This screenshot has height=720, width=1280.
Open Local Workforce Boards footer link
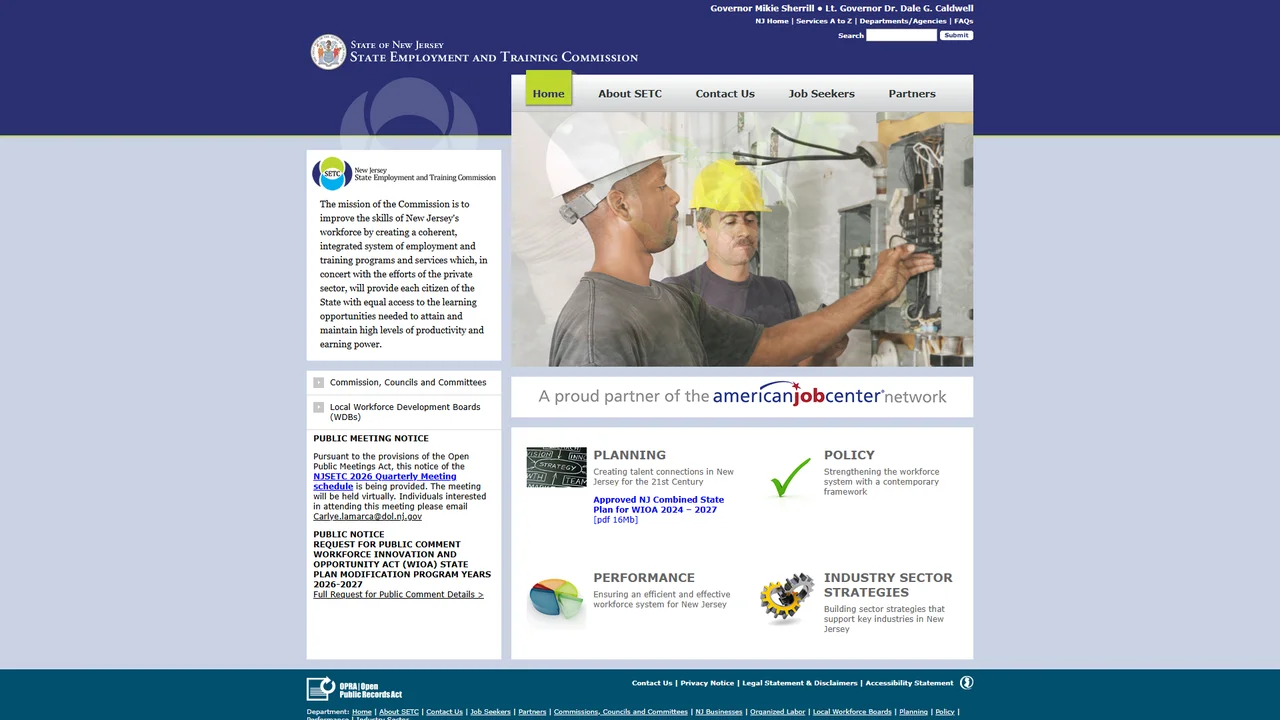[852, 712]
